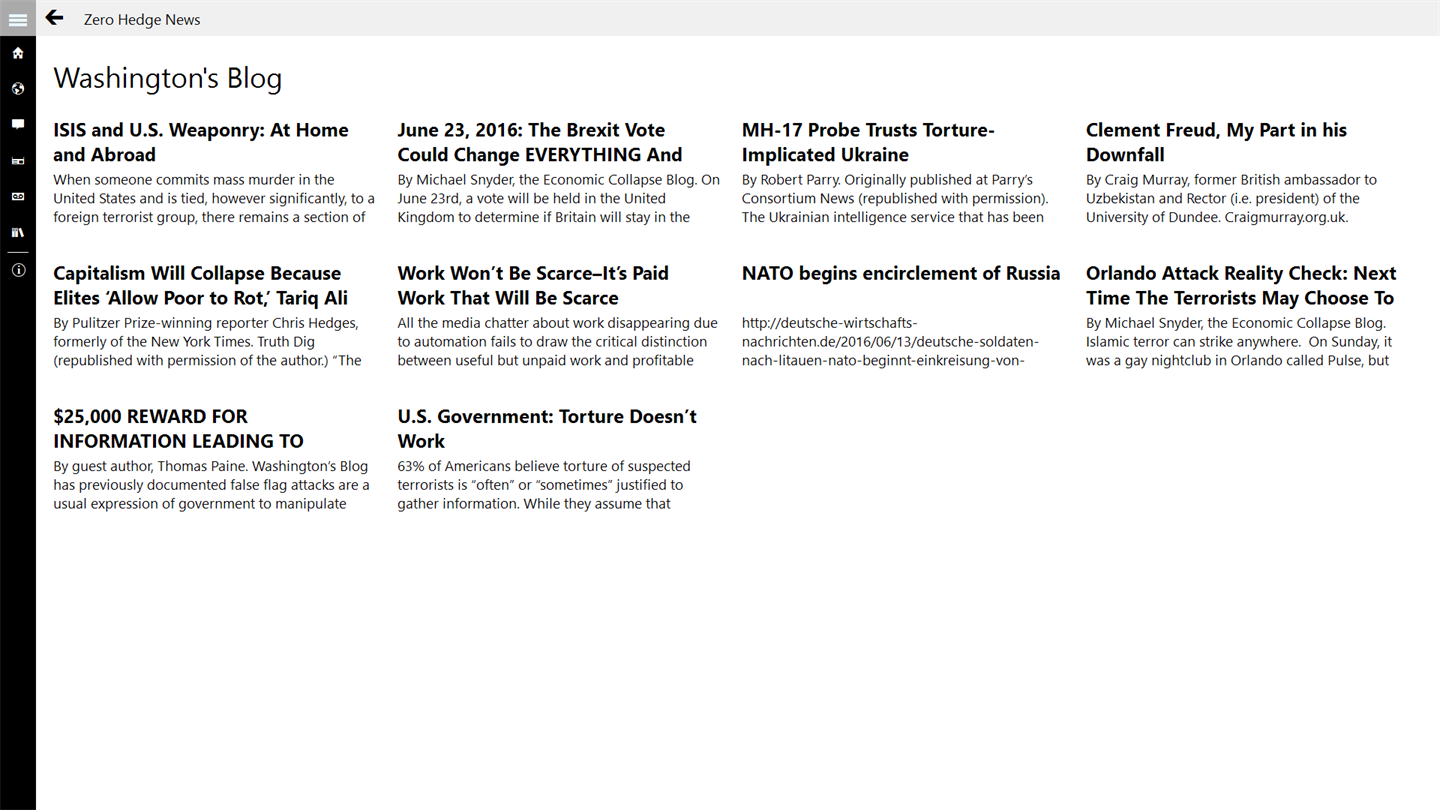
Task: Click summary 'By guest author, Thomas Paine'
Action: [211, 485]
